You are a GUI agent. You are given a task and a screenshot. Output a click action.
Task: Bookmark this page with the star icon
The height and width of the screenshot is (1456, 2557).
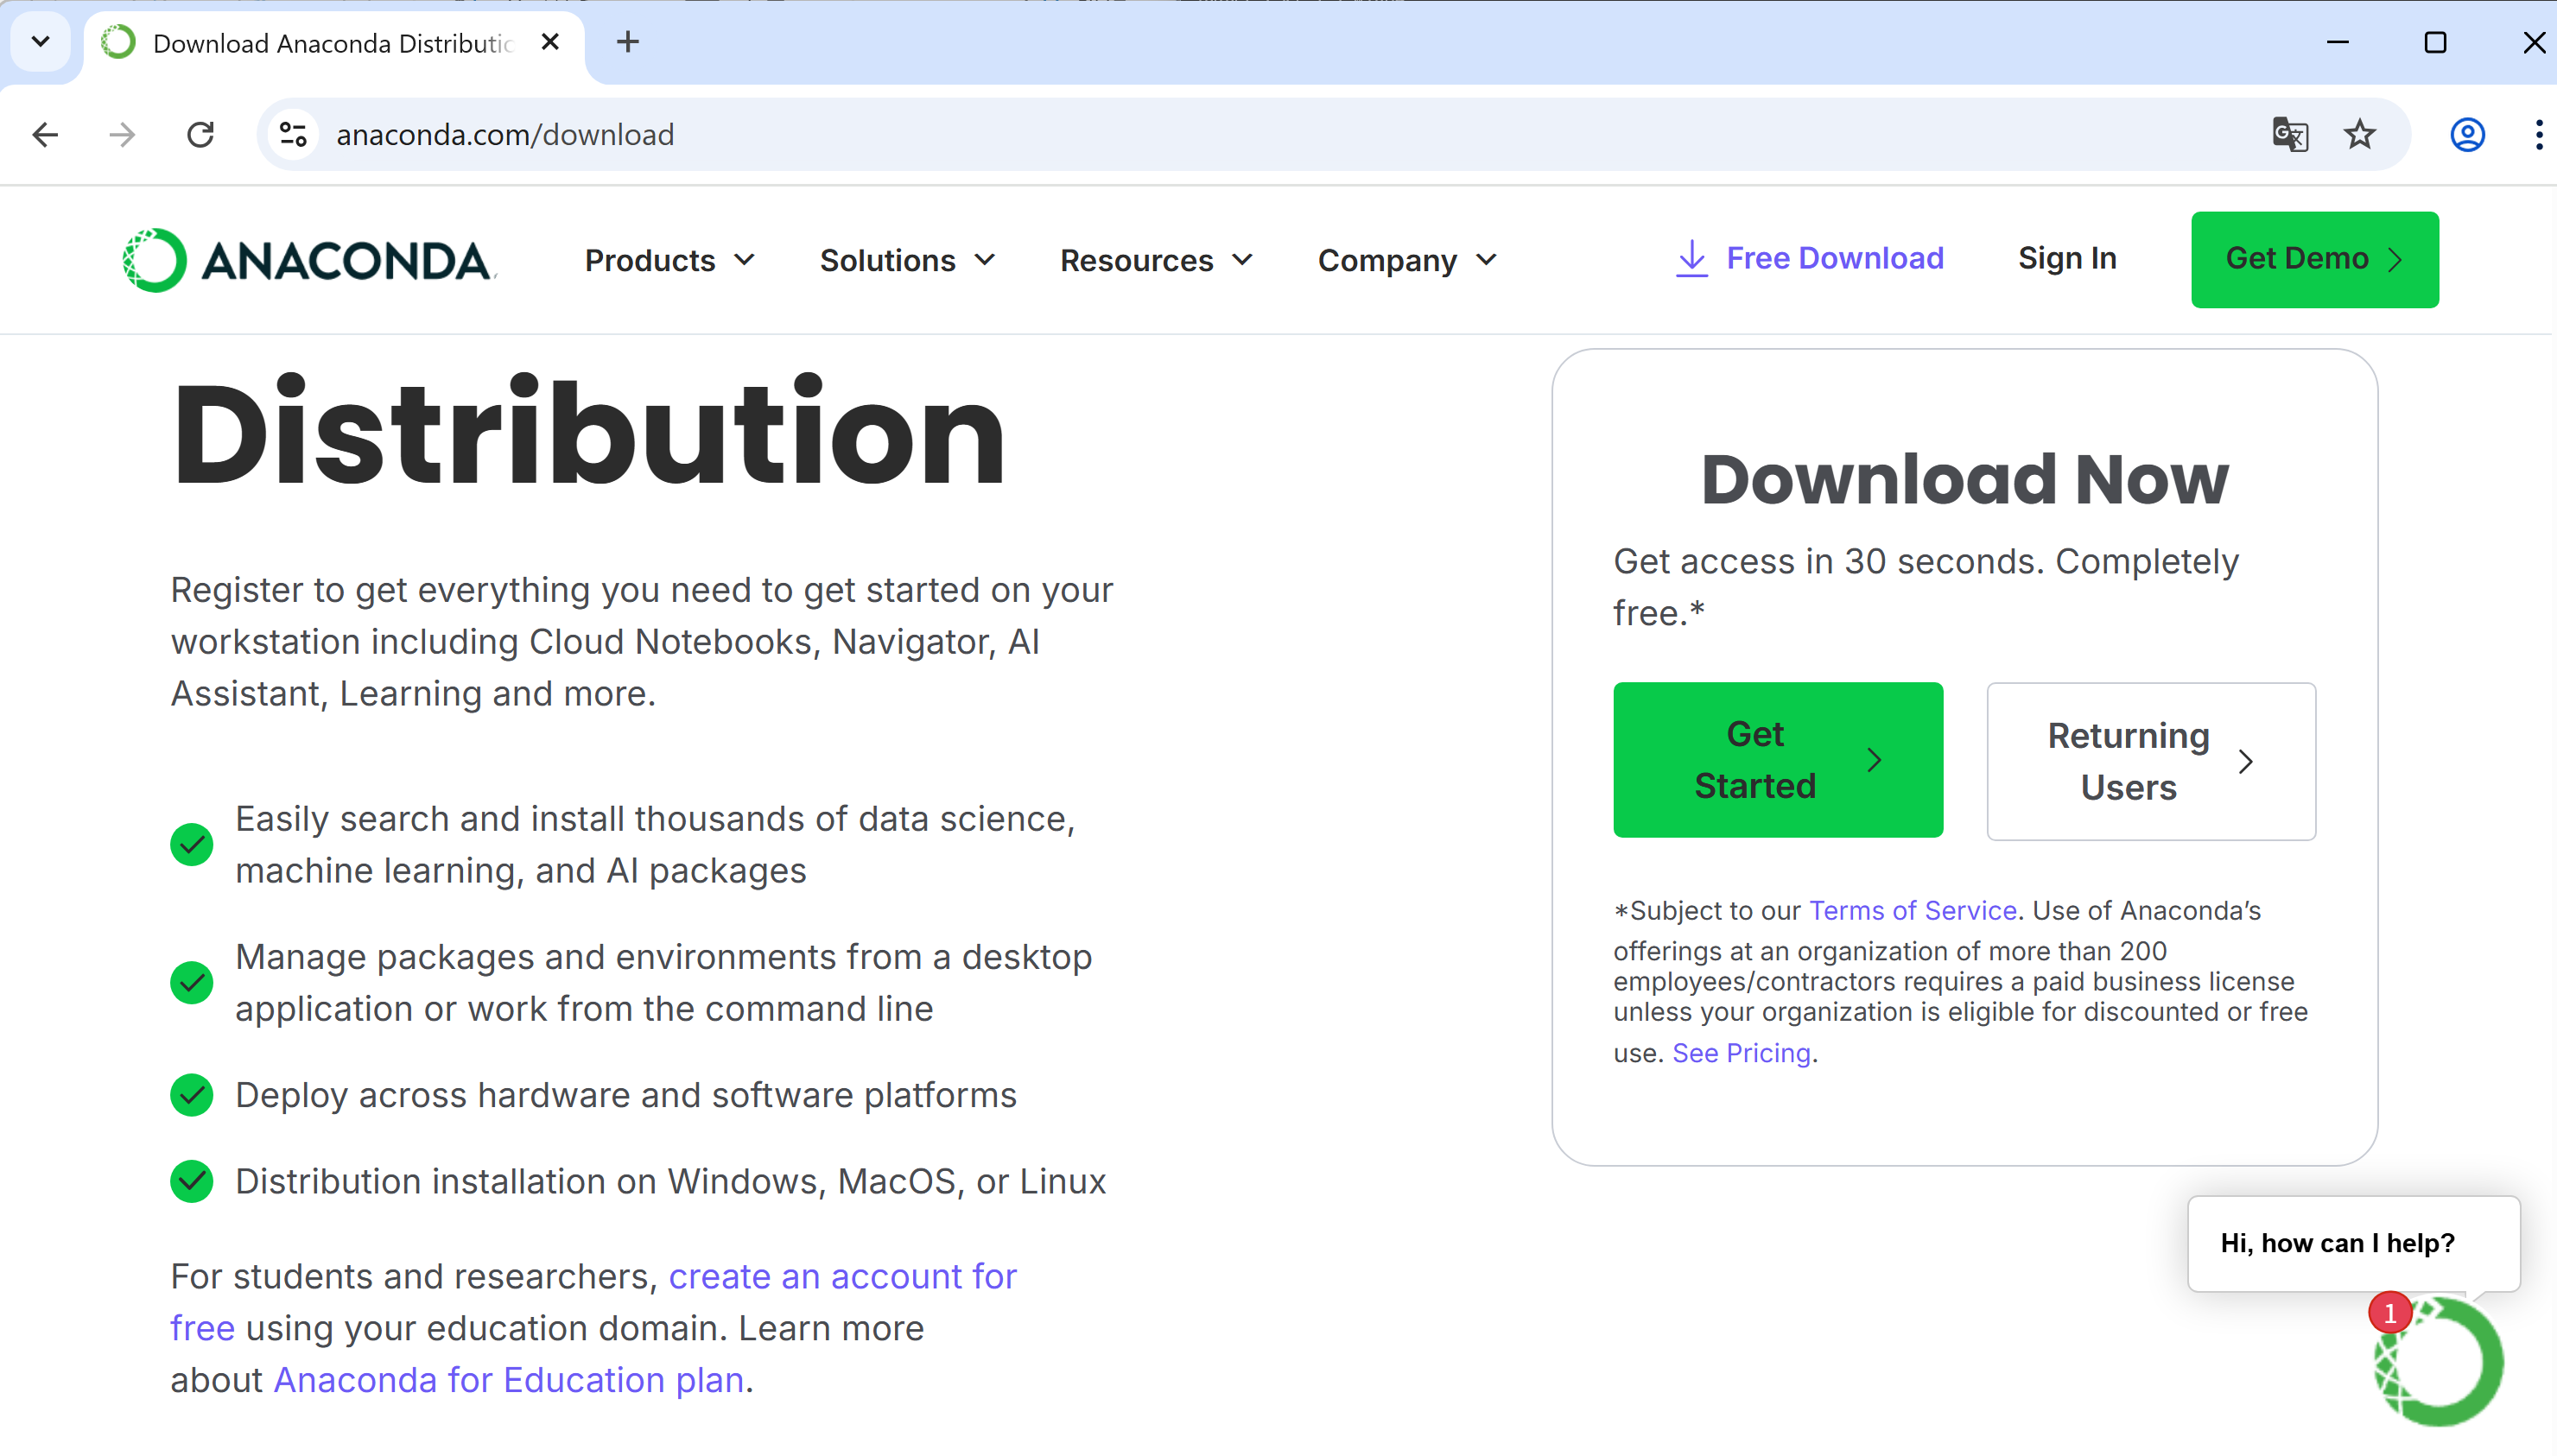pyautogui.click(x=2359, y=134)
